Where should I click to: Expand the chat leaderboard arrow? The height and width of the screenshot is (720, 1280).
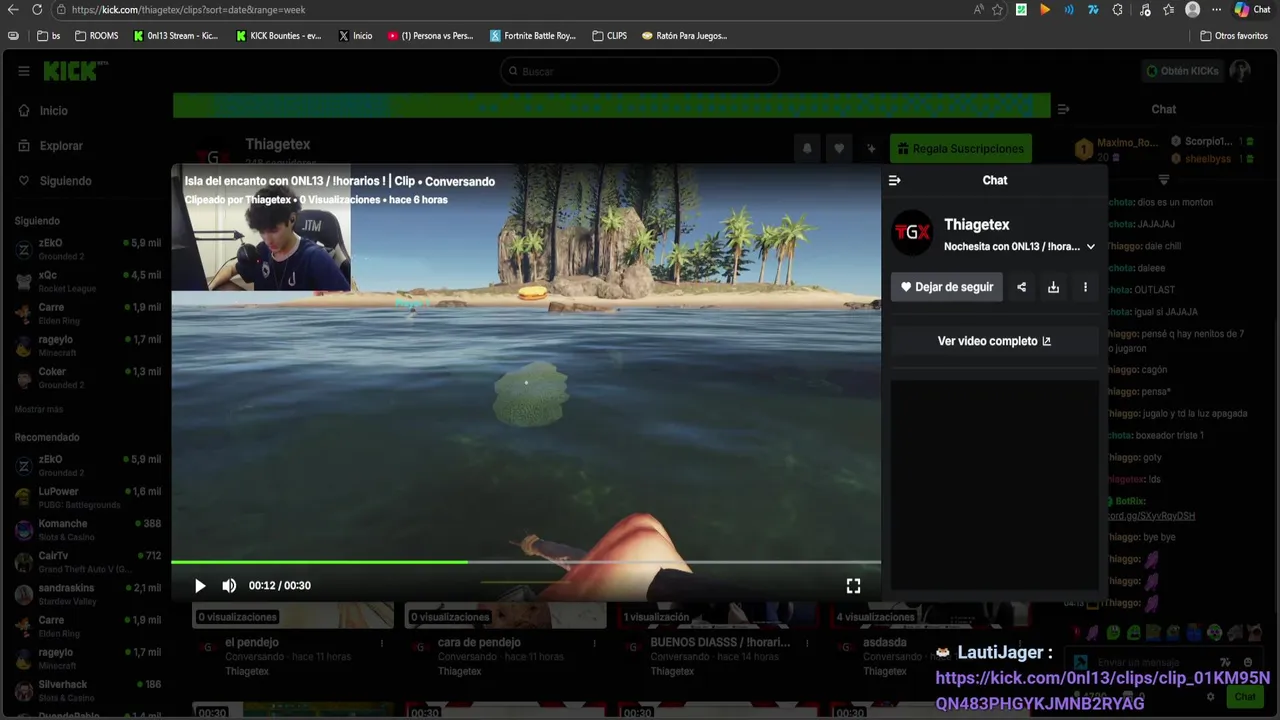(1164, 180)
